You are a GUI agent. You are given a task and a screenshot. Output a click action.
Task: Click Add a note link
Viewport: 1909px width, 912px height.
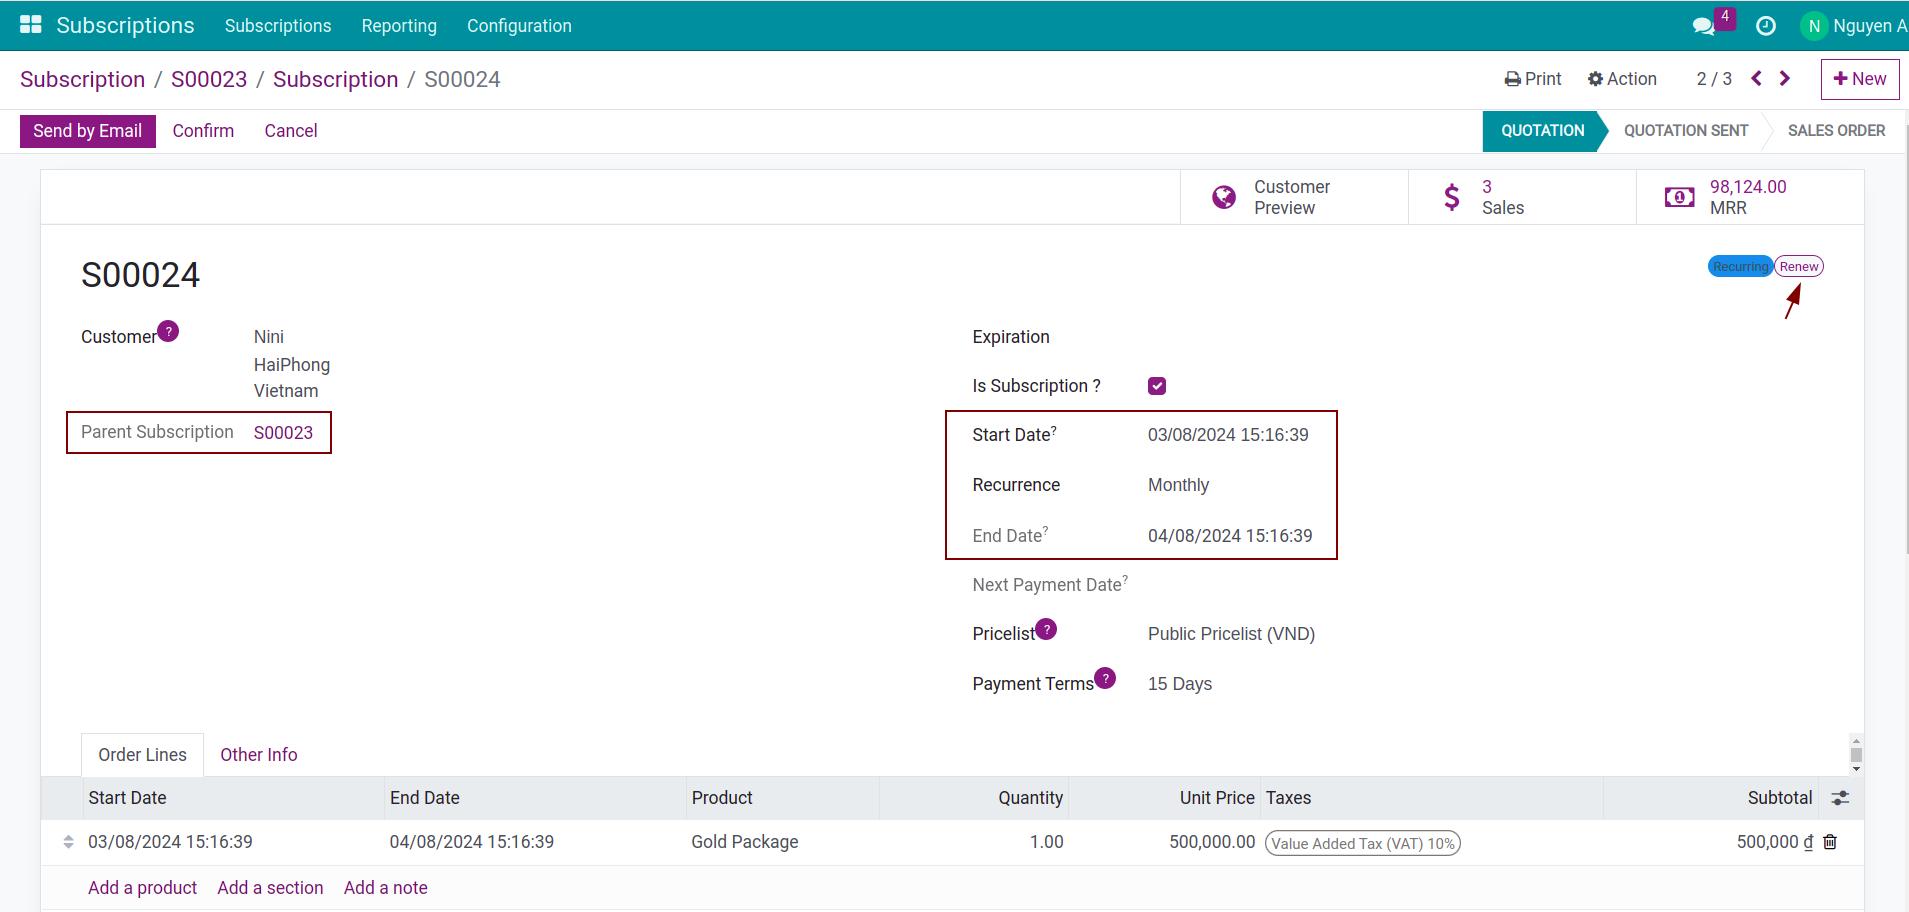(x=386, y=888)
